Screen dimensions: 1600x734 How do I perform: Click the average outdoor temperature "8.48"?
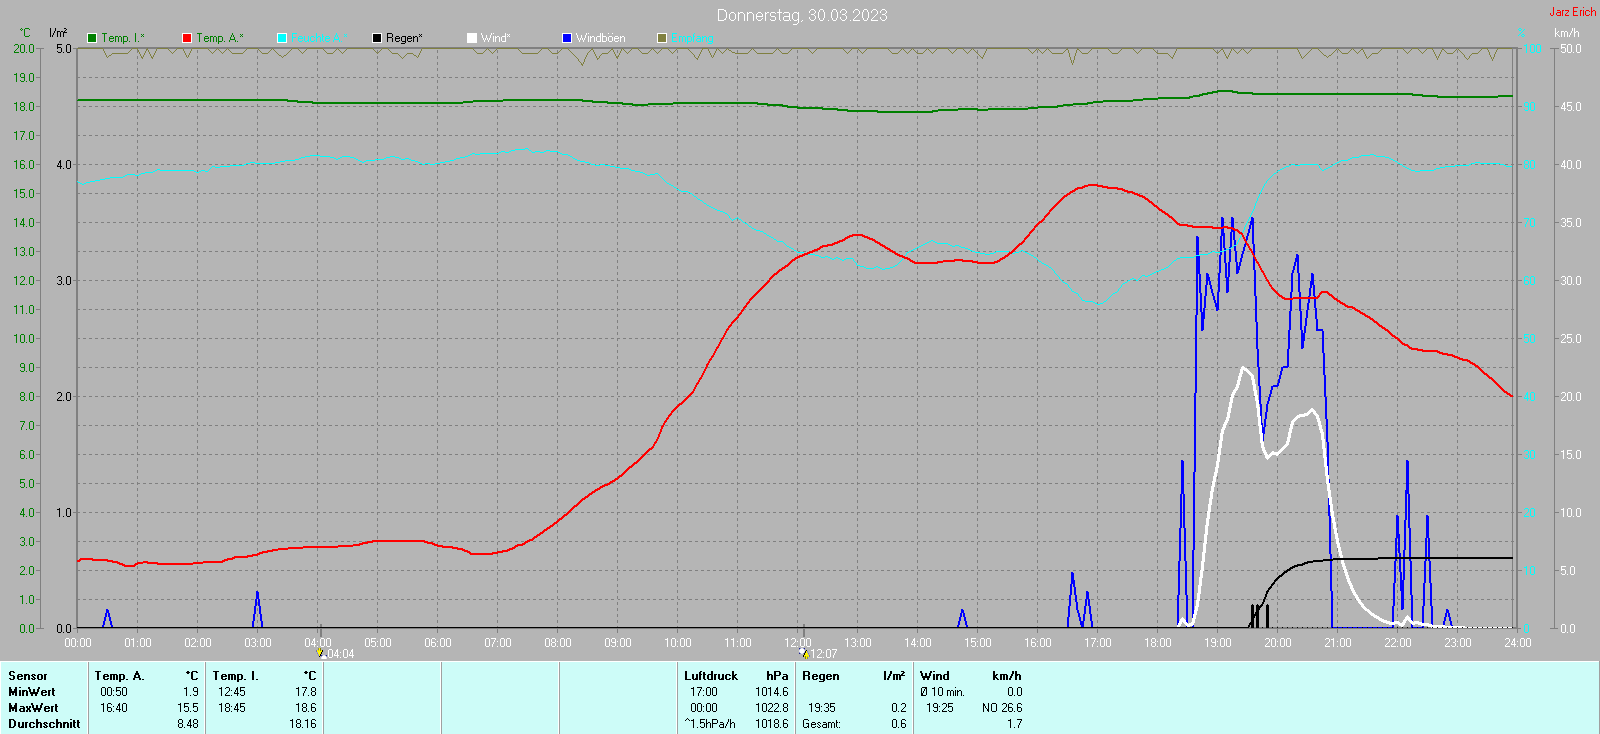[188, 724]
